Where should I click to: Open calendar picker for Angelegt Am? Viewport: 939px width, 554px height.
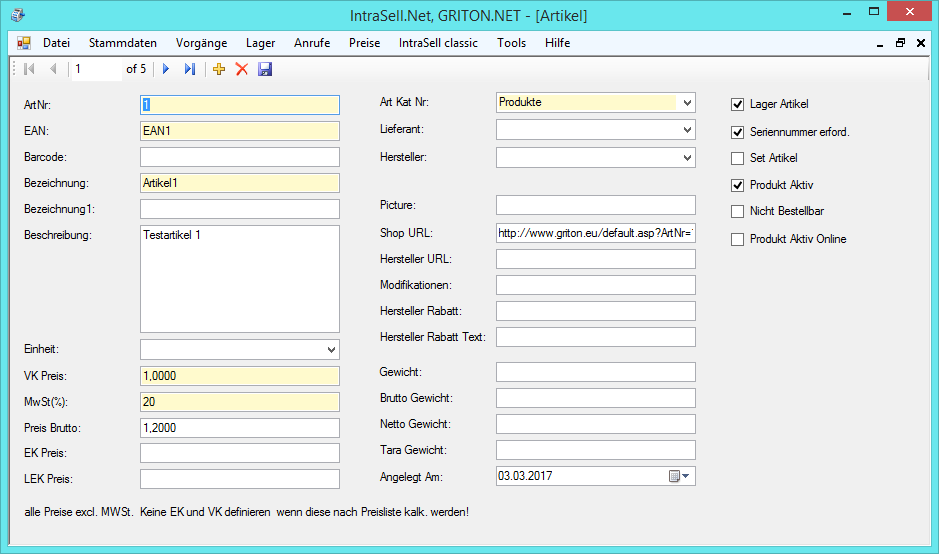coord(679,476)
